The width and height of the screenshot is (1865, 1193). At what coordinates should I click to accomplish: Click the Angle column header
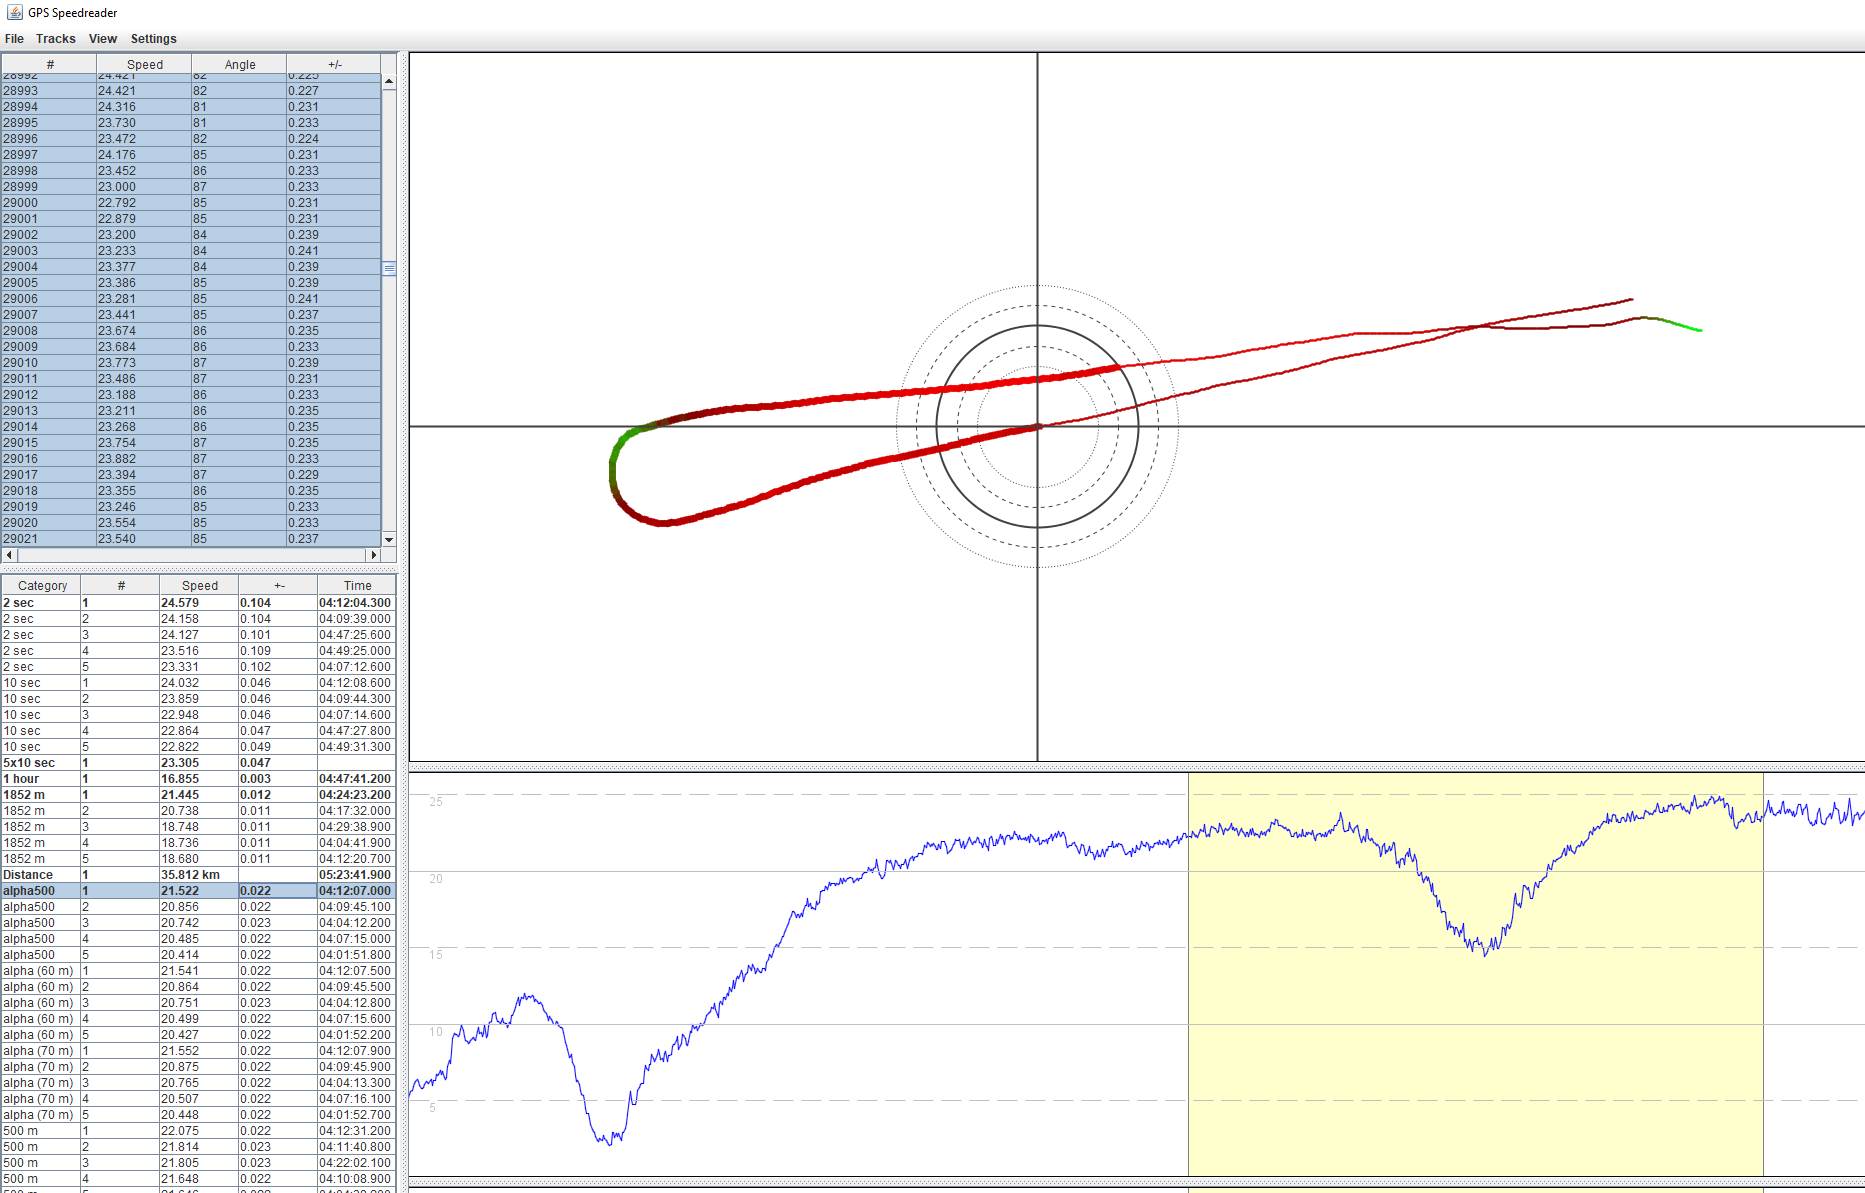click(x=239, y=63)
